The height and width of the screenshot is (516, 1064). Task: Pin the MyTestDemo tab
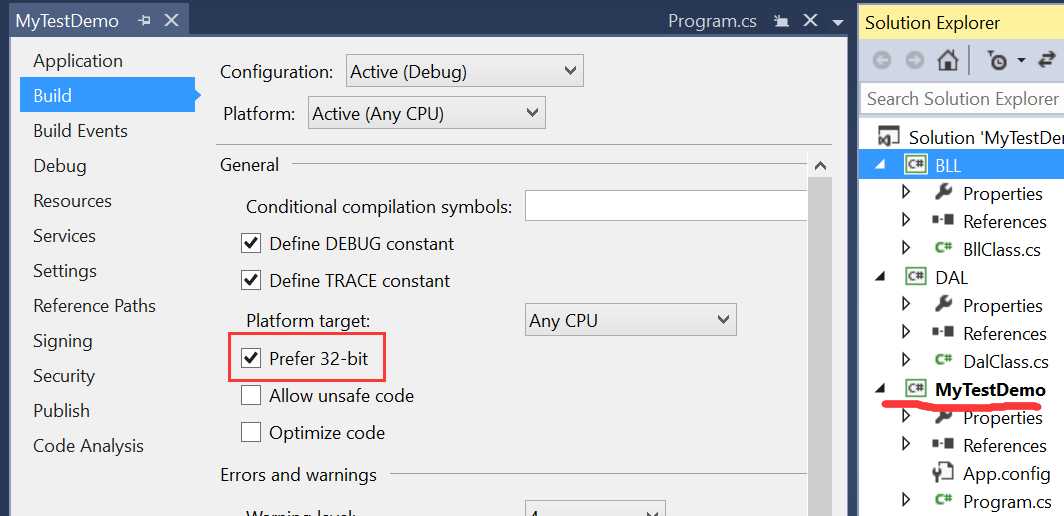[145, 21]
